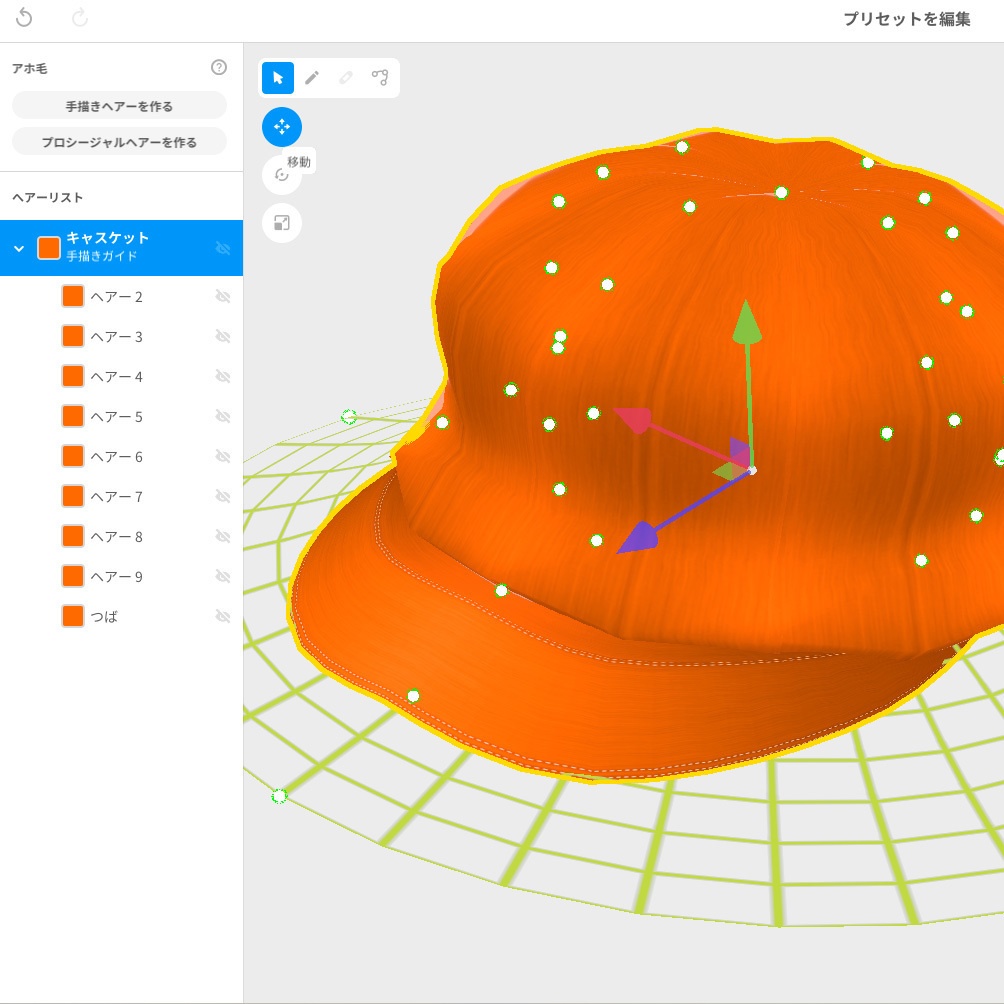Screen dimensions: 1004x1004
Task: Select ヘアー 9 in hair list
Action: [x=122, y=576]
